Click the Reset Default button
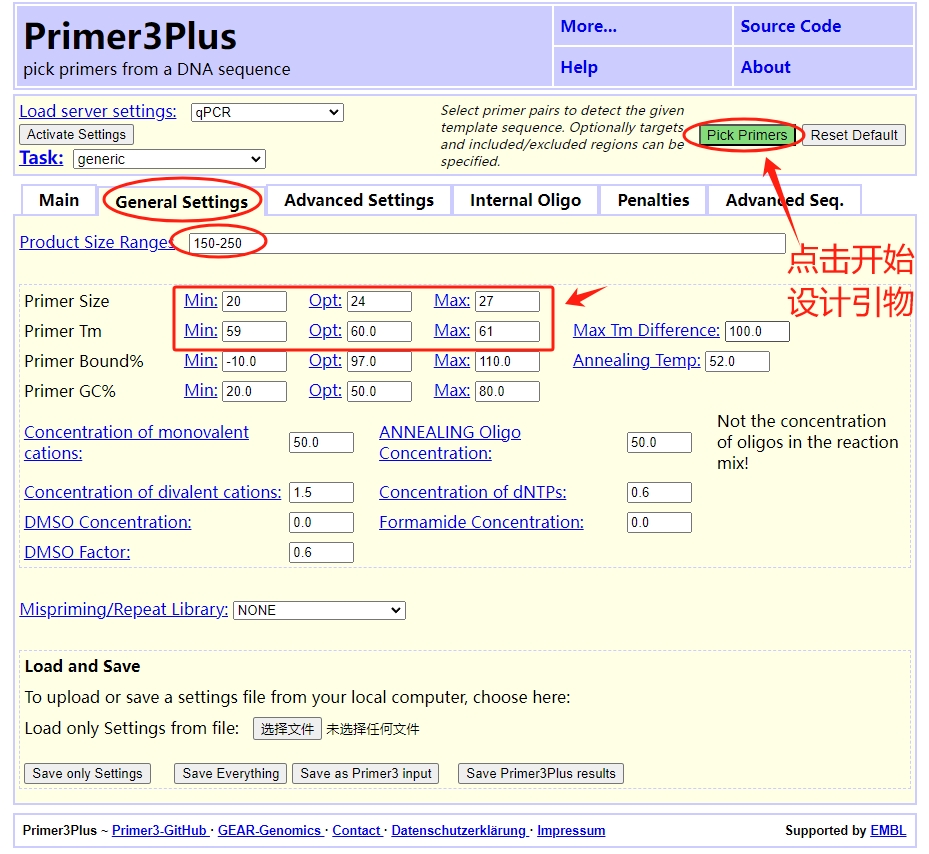929x854 pixels. 854,135
